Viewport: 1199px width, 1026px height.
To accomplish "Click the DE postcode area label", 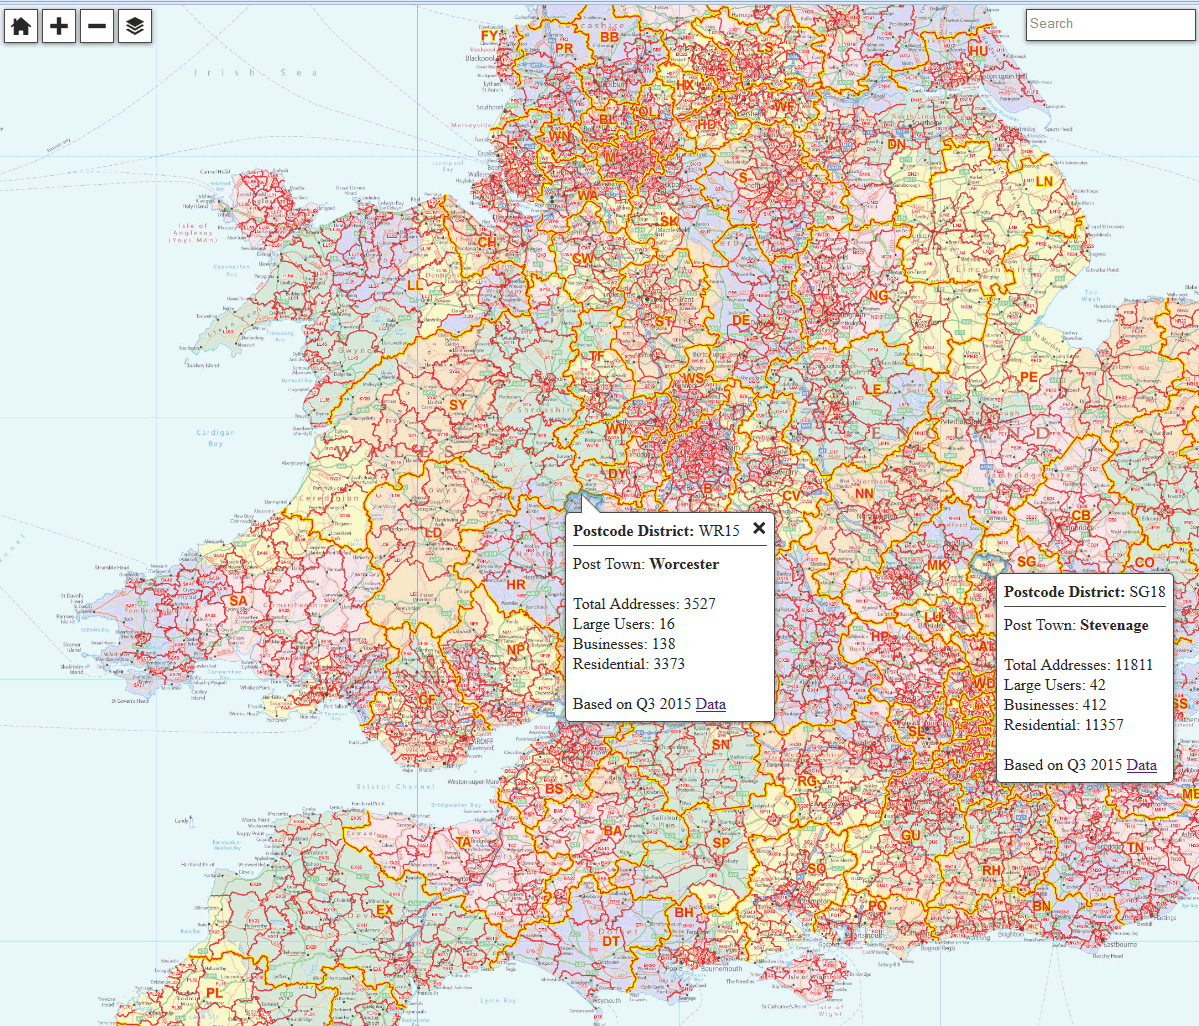I will coord(741,320).
